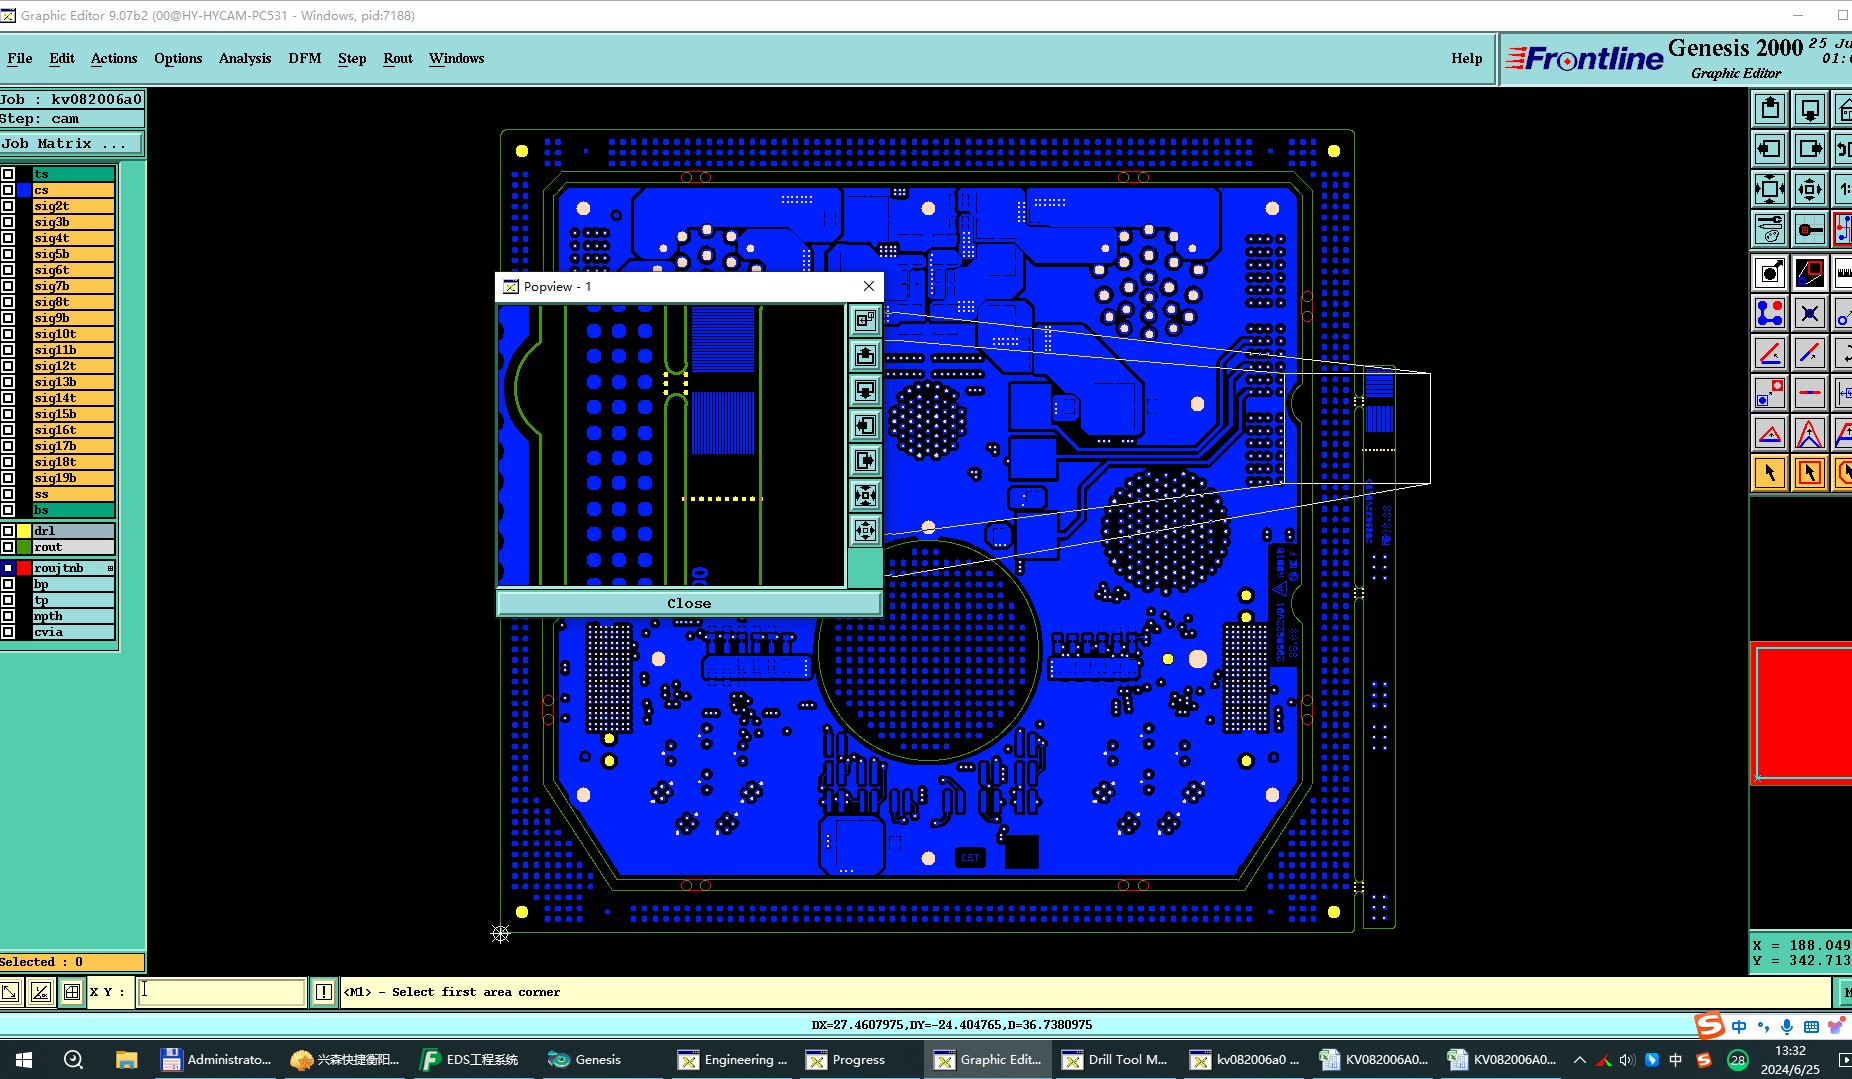Select the blue-red connected nodes tool

[x=1769, y=313]
